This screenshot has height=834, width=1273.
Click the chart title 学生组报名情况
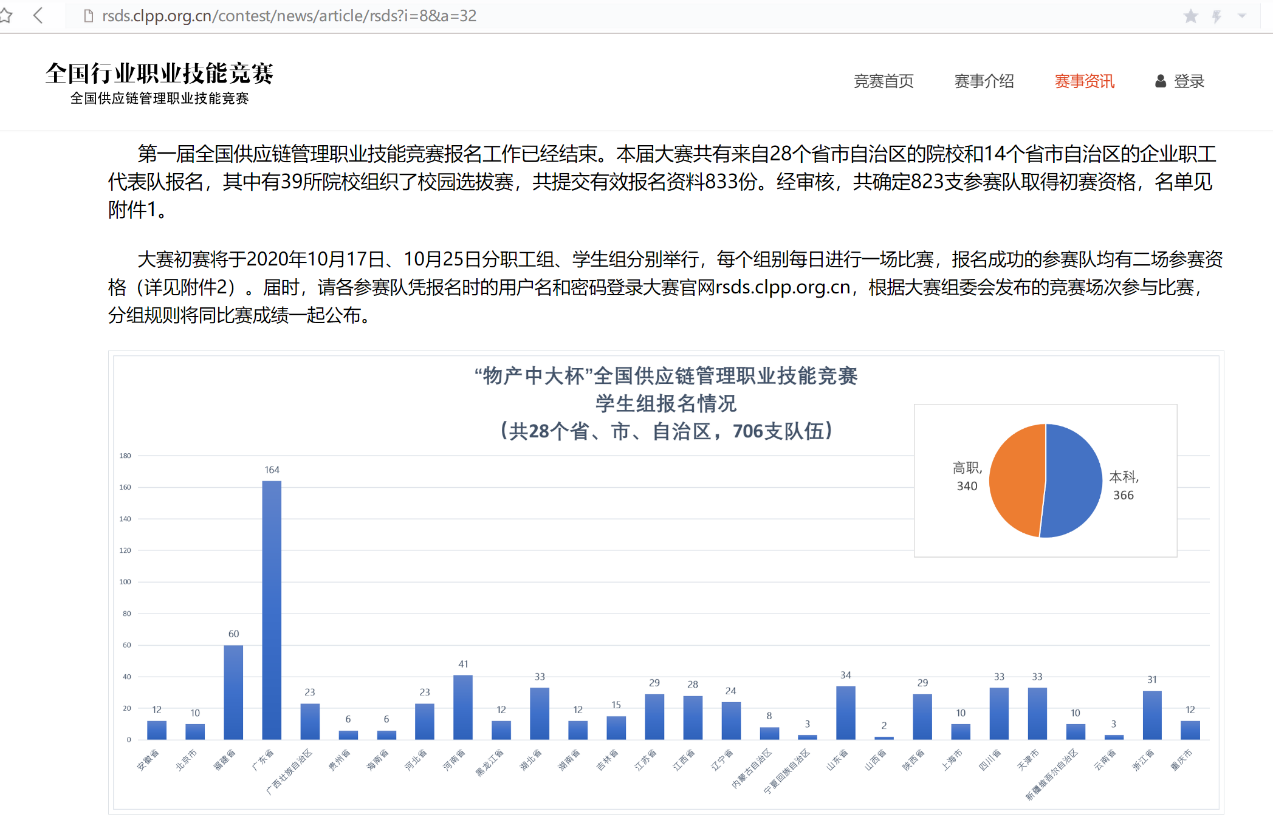pos(666,404)
